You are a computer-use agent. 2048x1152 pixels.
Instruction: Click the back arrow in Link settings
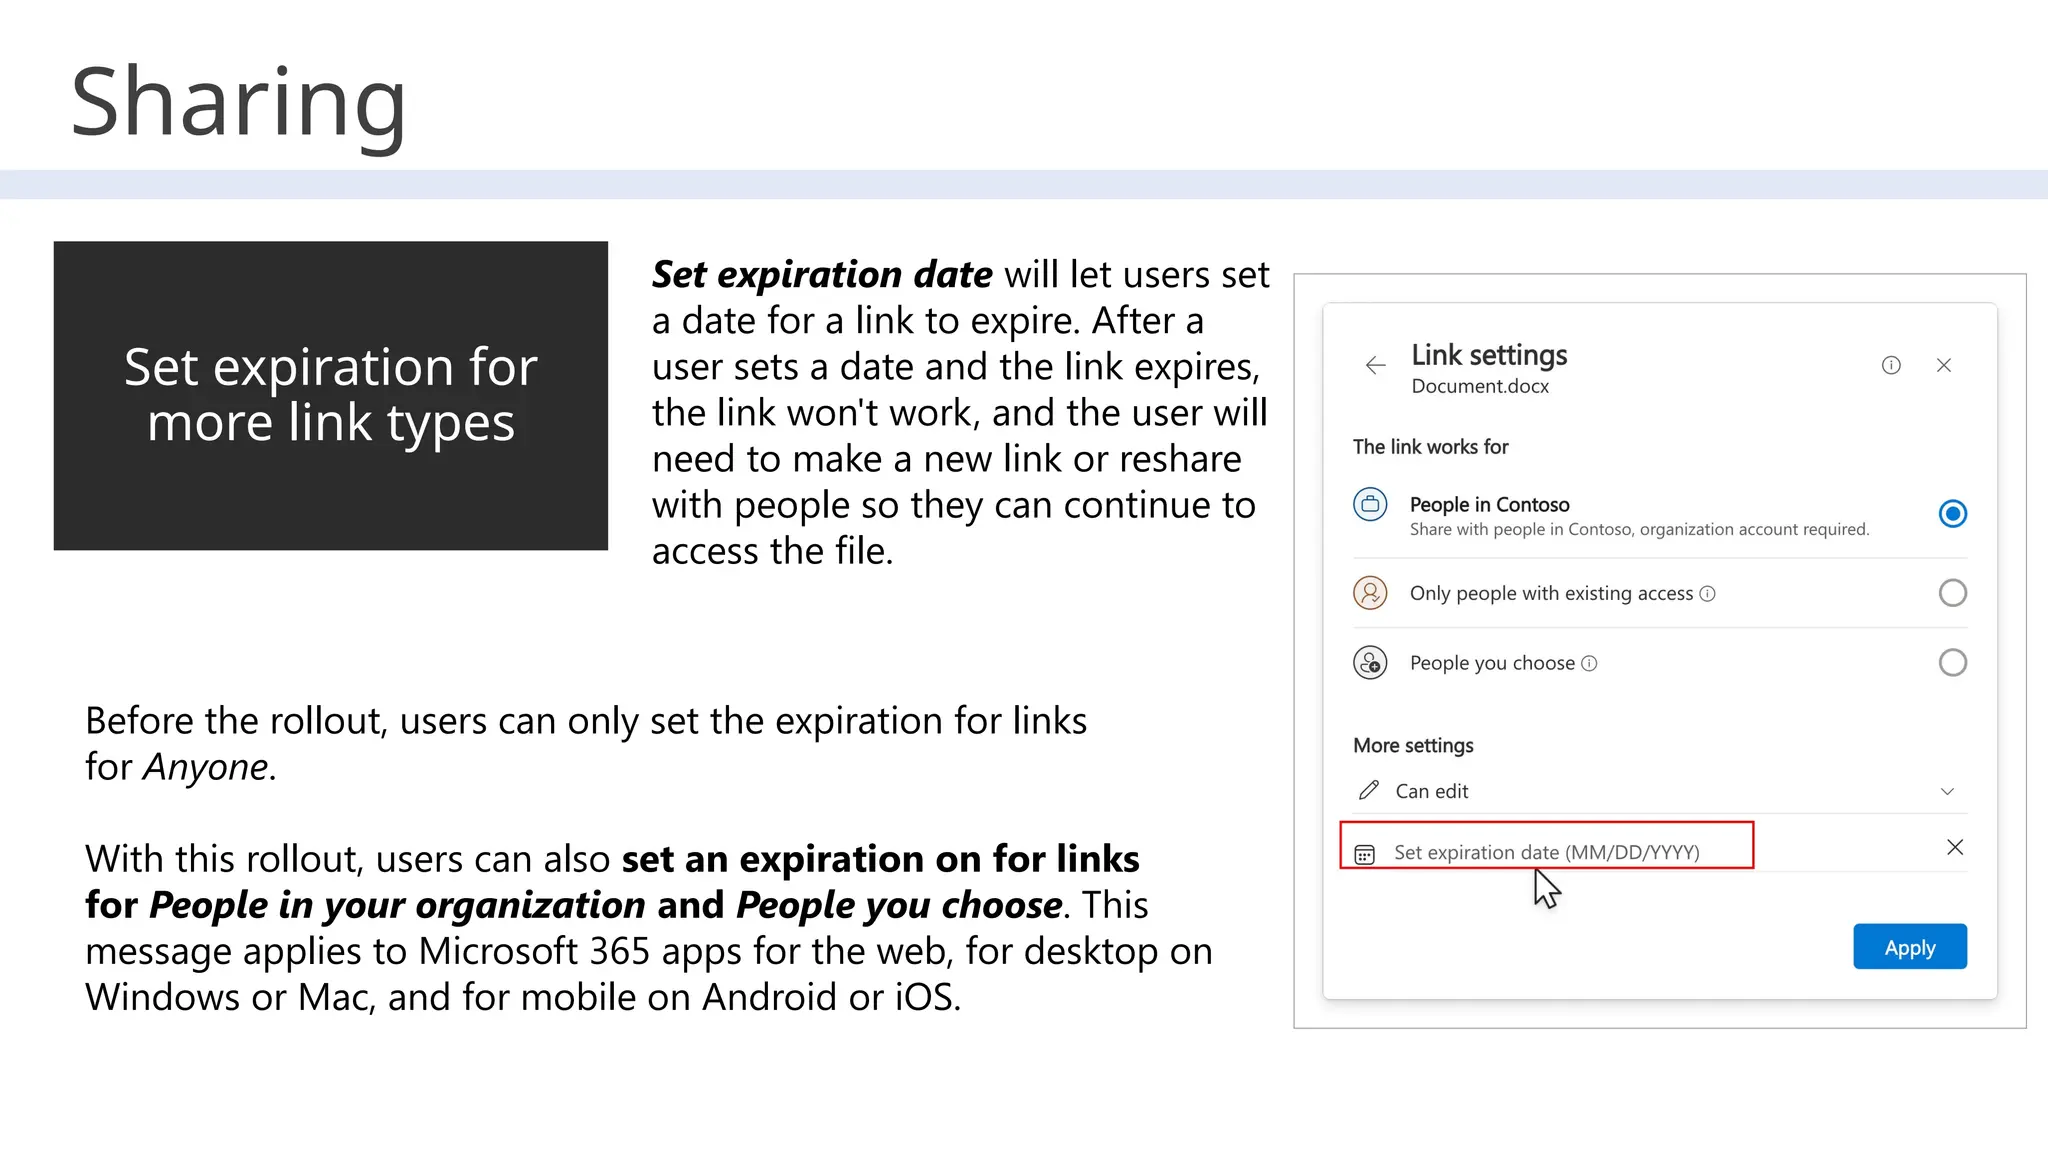pyautogui.click(x=1376, y=365)
